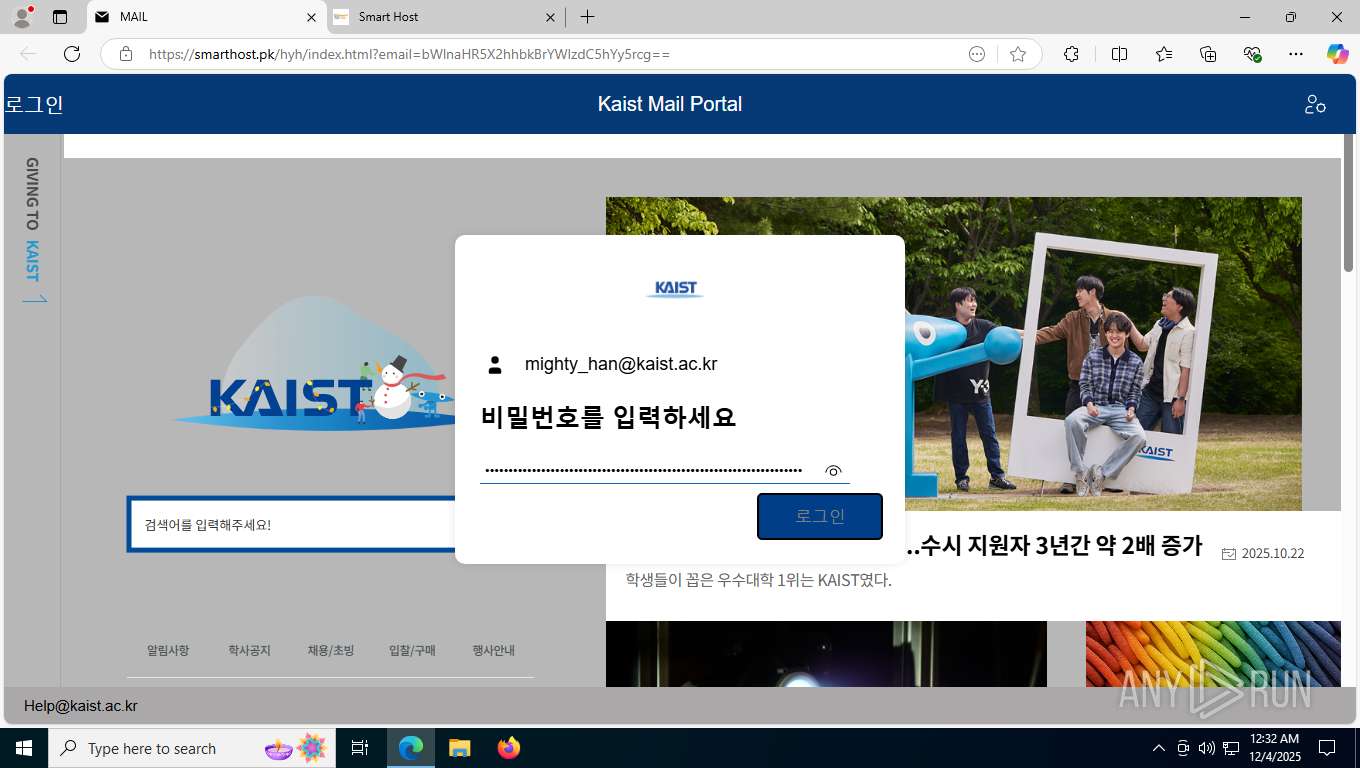
Task: Open the volume speaker tray icon
Action: coord(1206,748)
